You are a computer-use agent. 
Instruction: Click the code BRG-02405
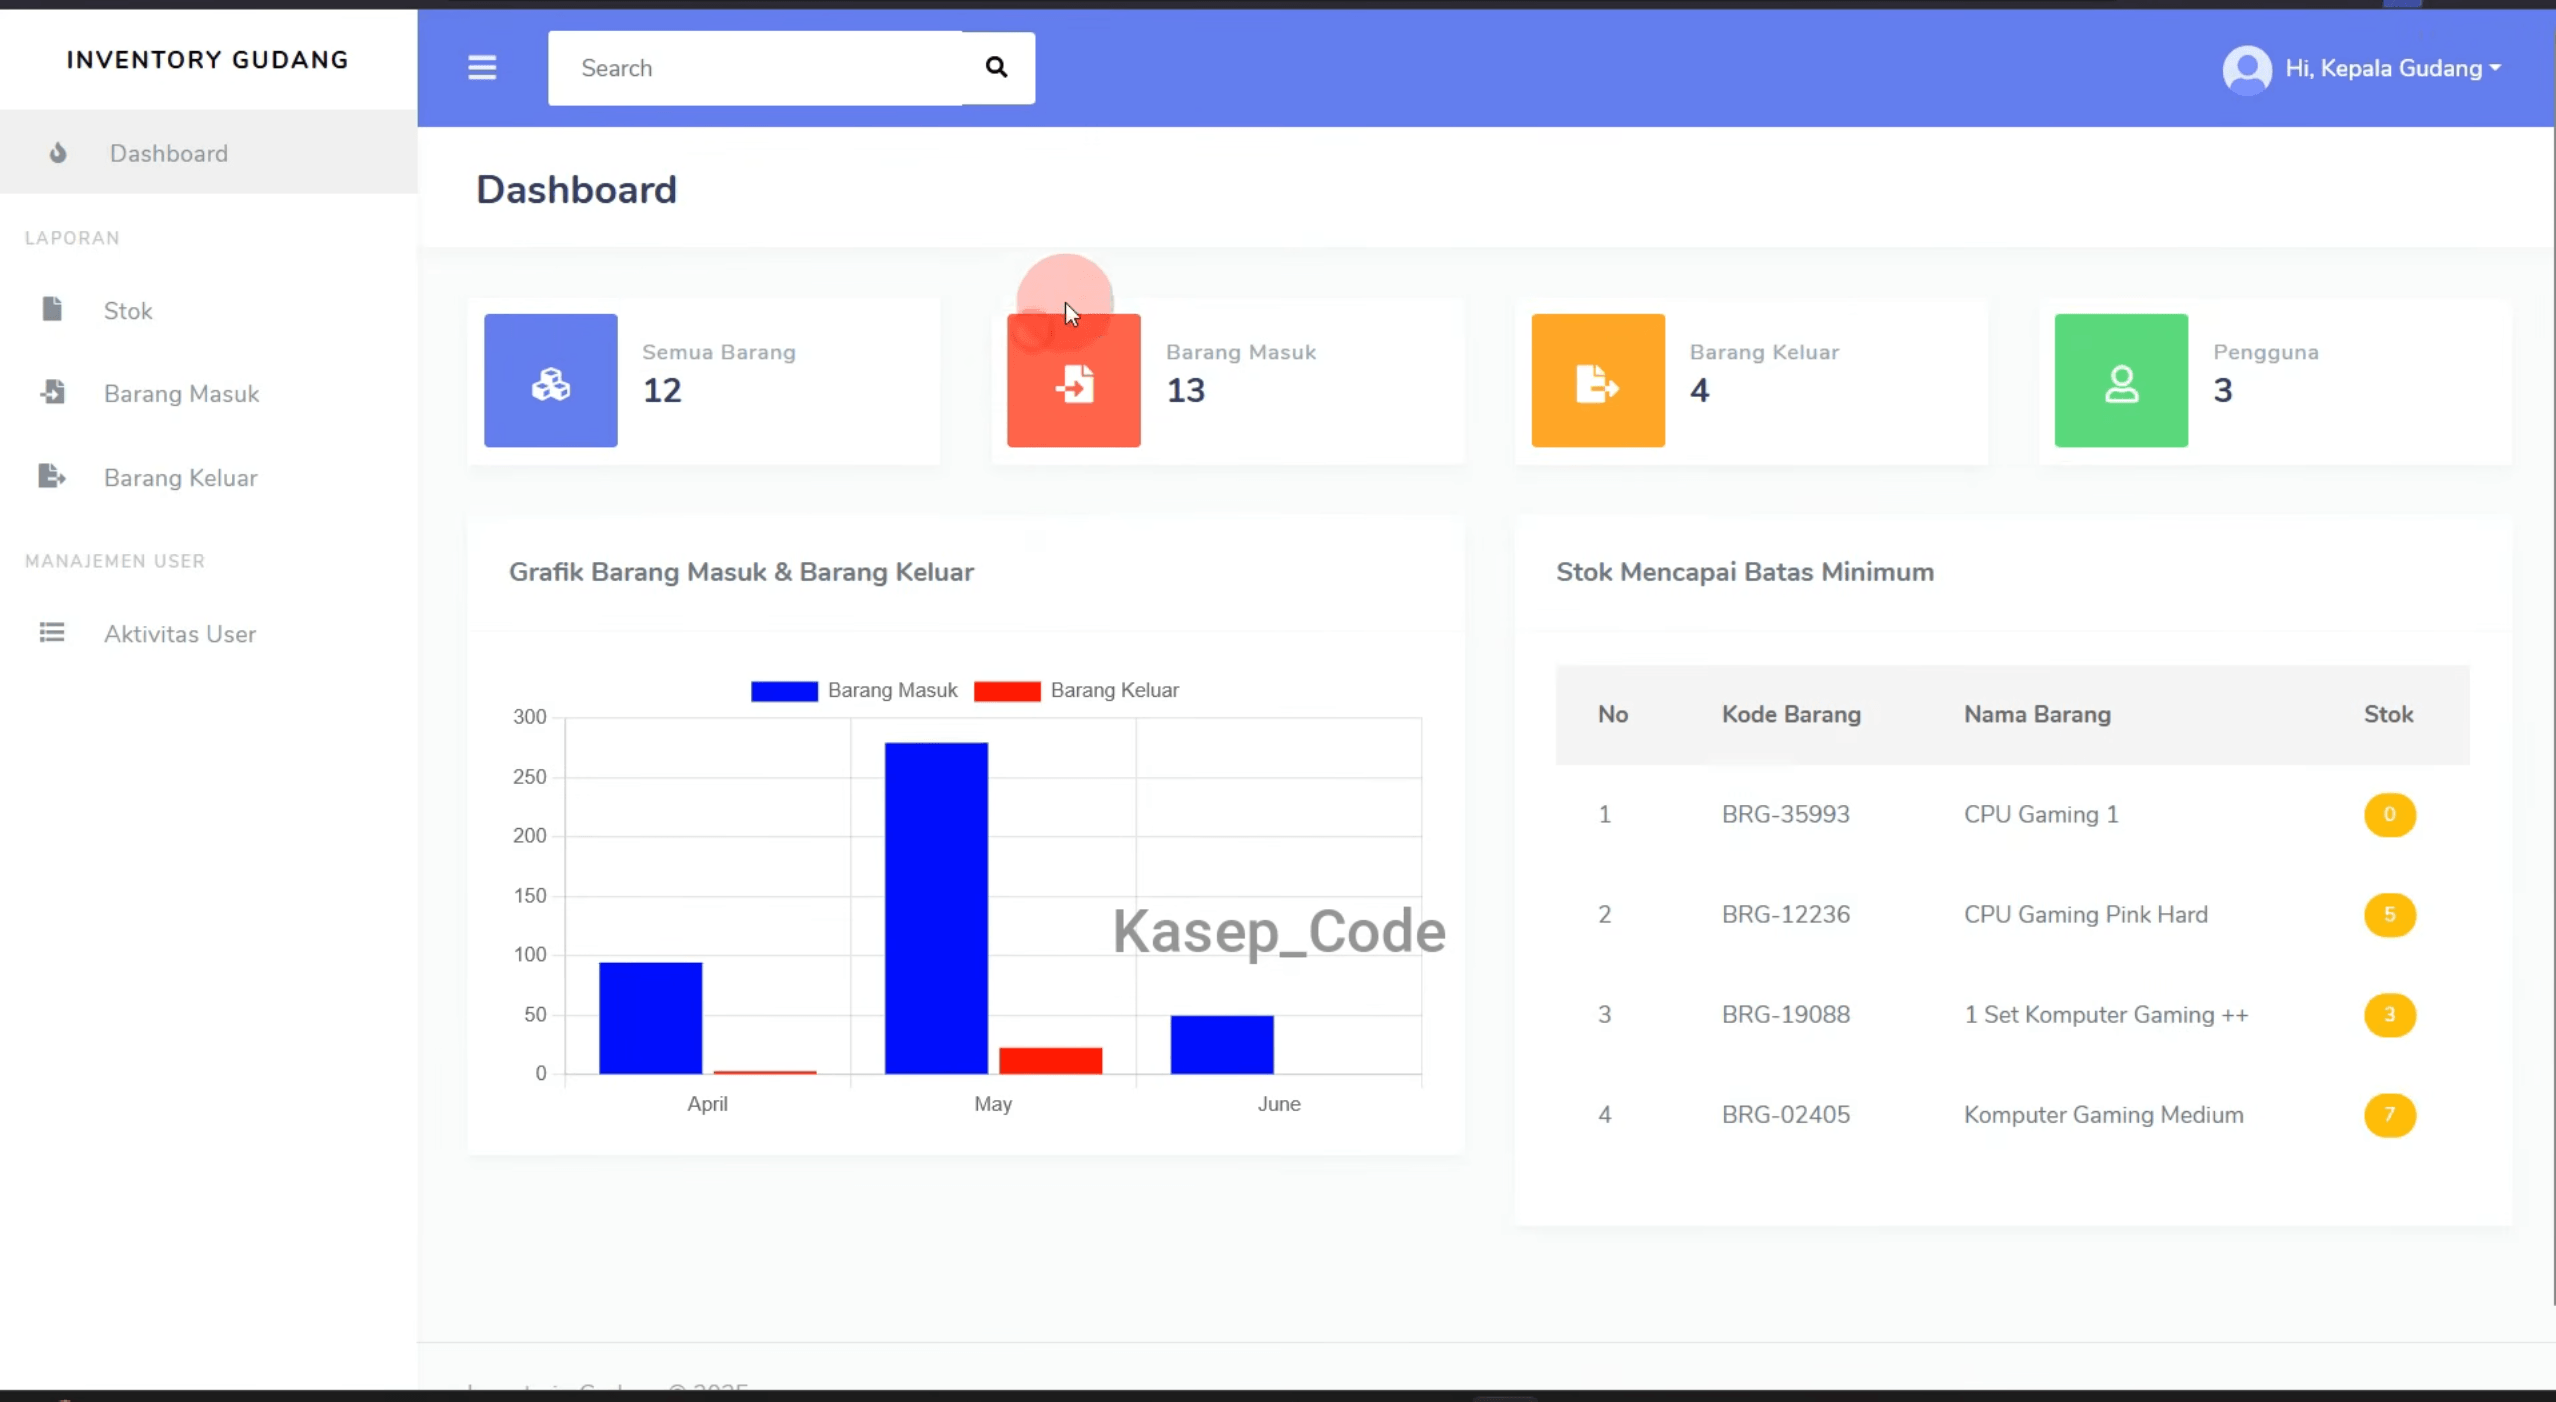[1785, 1114]
